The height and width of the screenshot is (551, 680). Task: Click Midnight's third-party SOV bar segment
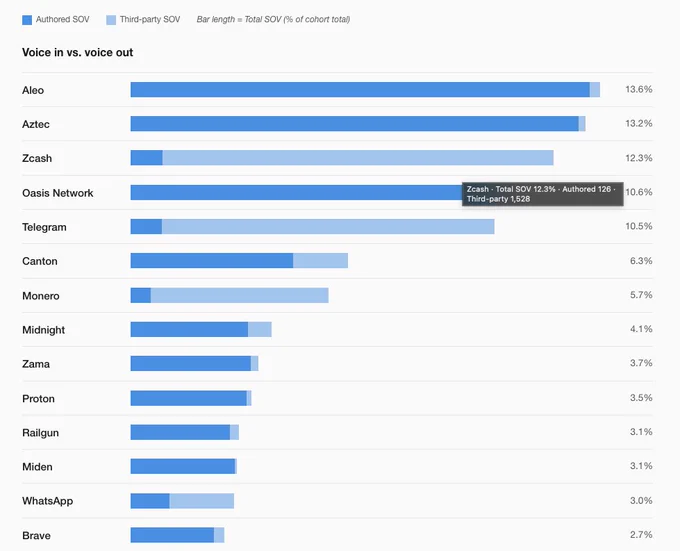point(260,329)
